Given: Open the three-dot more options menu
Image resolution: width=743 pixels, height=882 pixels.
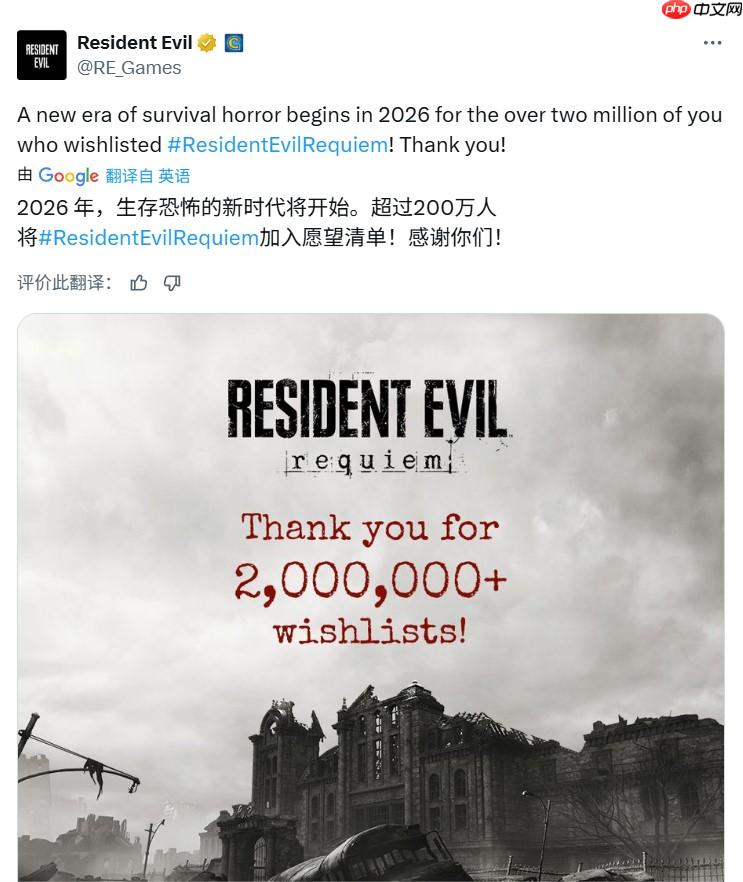Looking at the screenshot, I should tap(712, 43).
